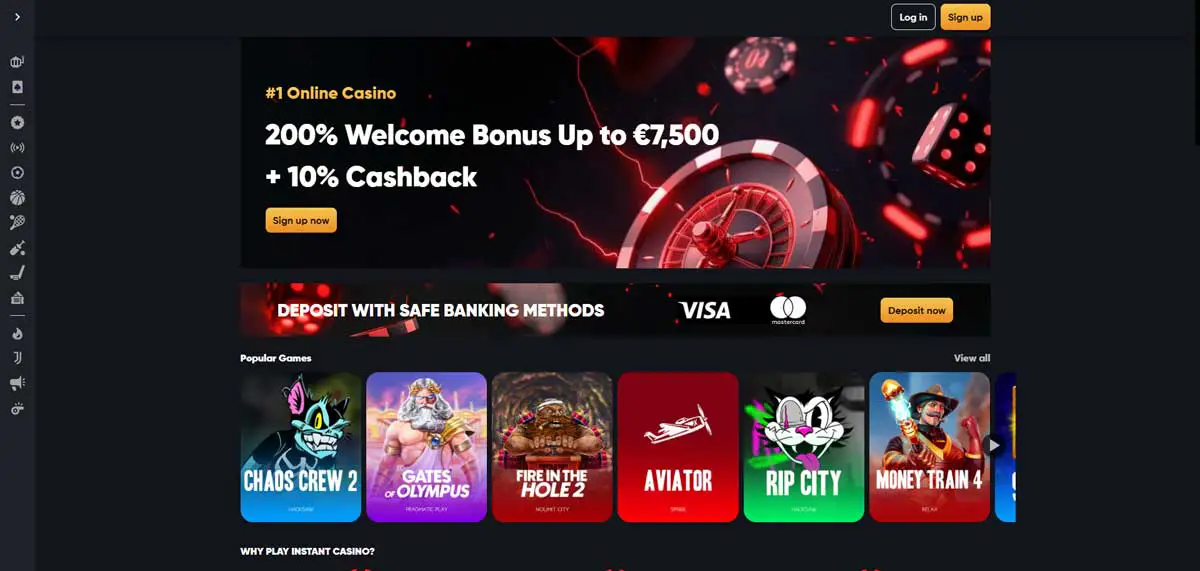Select the ice hockey stick icon

pos(17,272)
